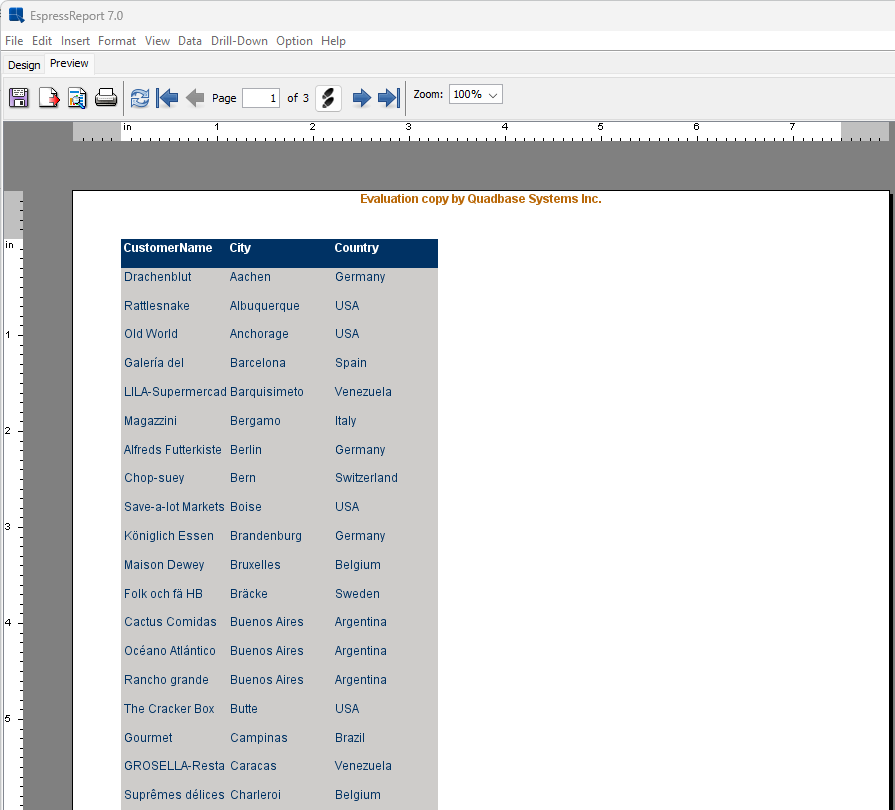895x810 pixels.
Task: Go to the previous page
Action: click(x=195, y=98)
